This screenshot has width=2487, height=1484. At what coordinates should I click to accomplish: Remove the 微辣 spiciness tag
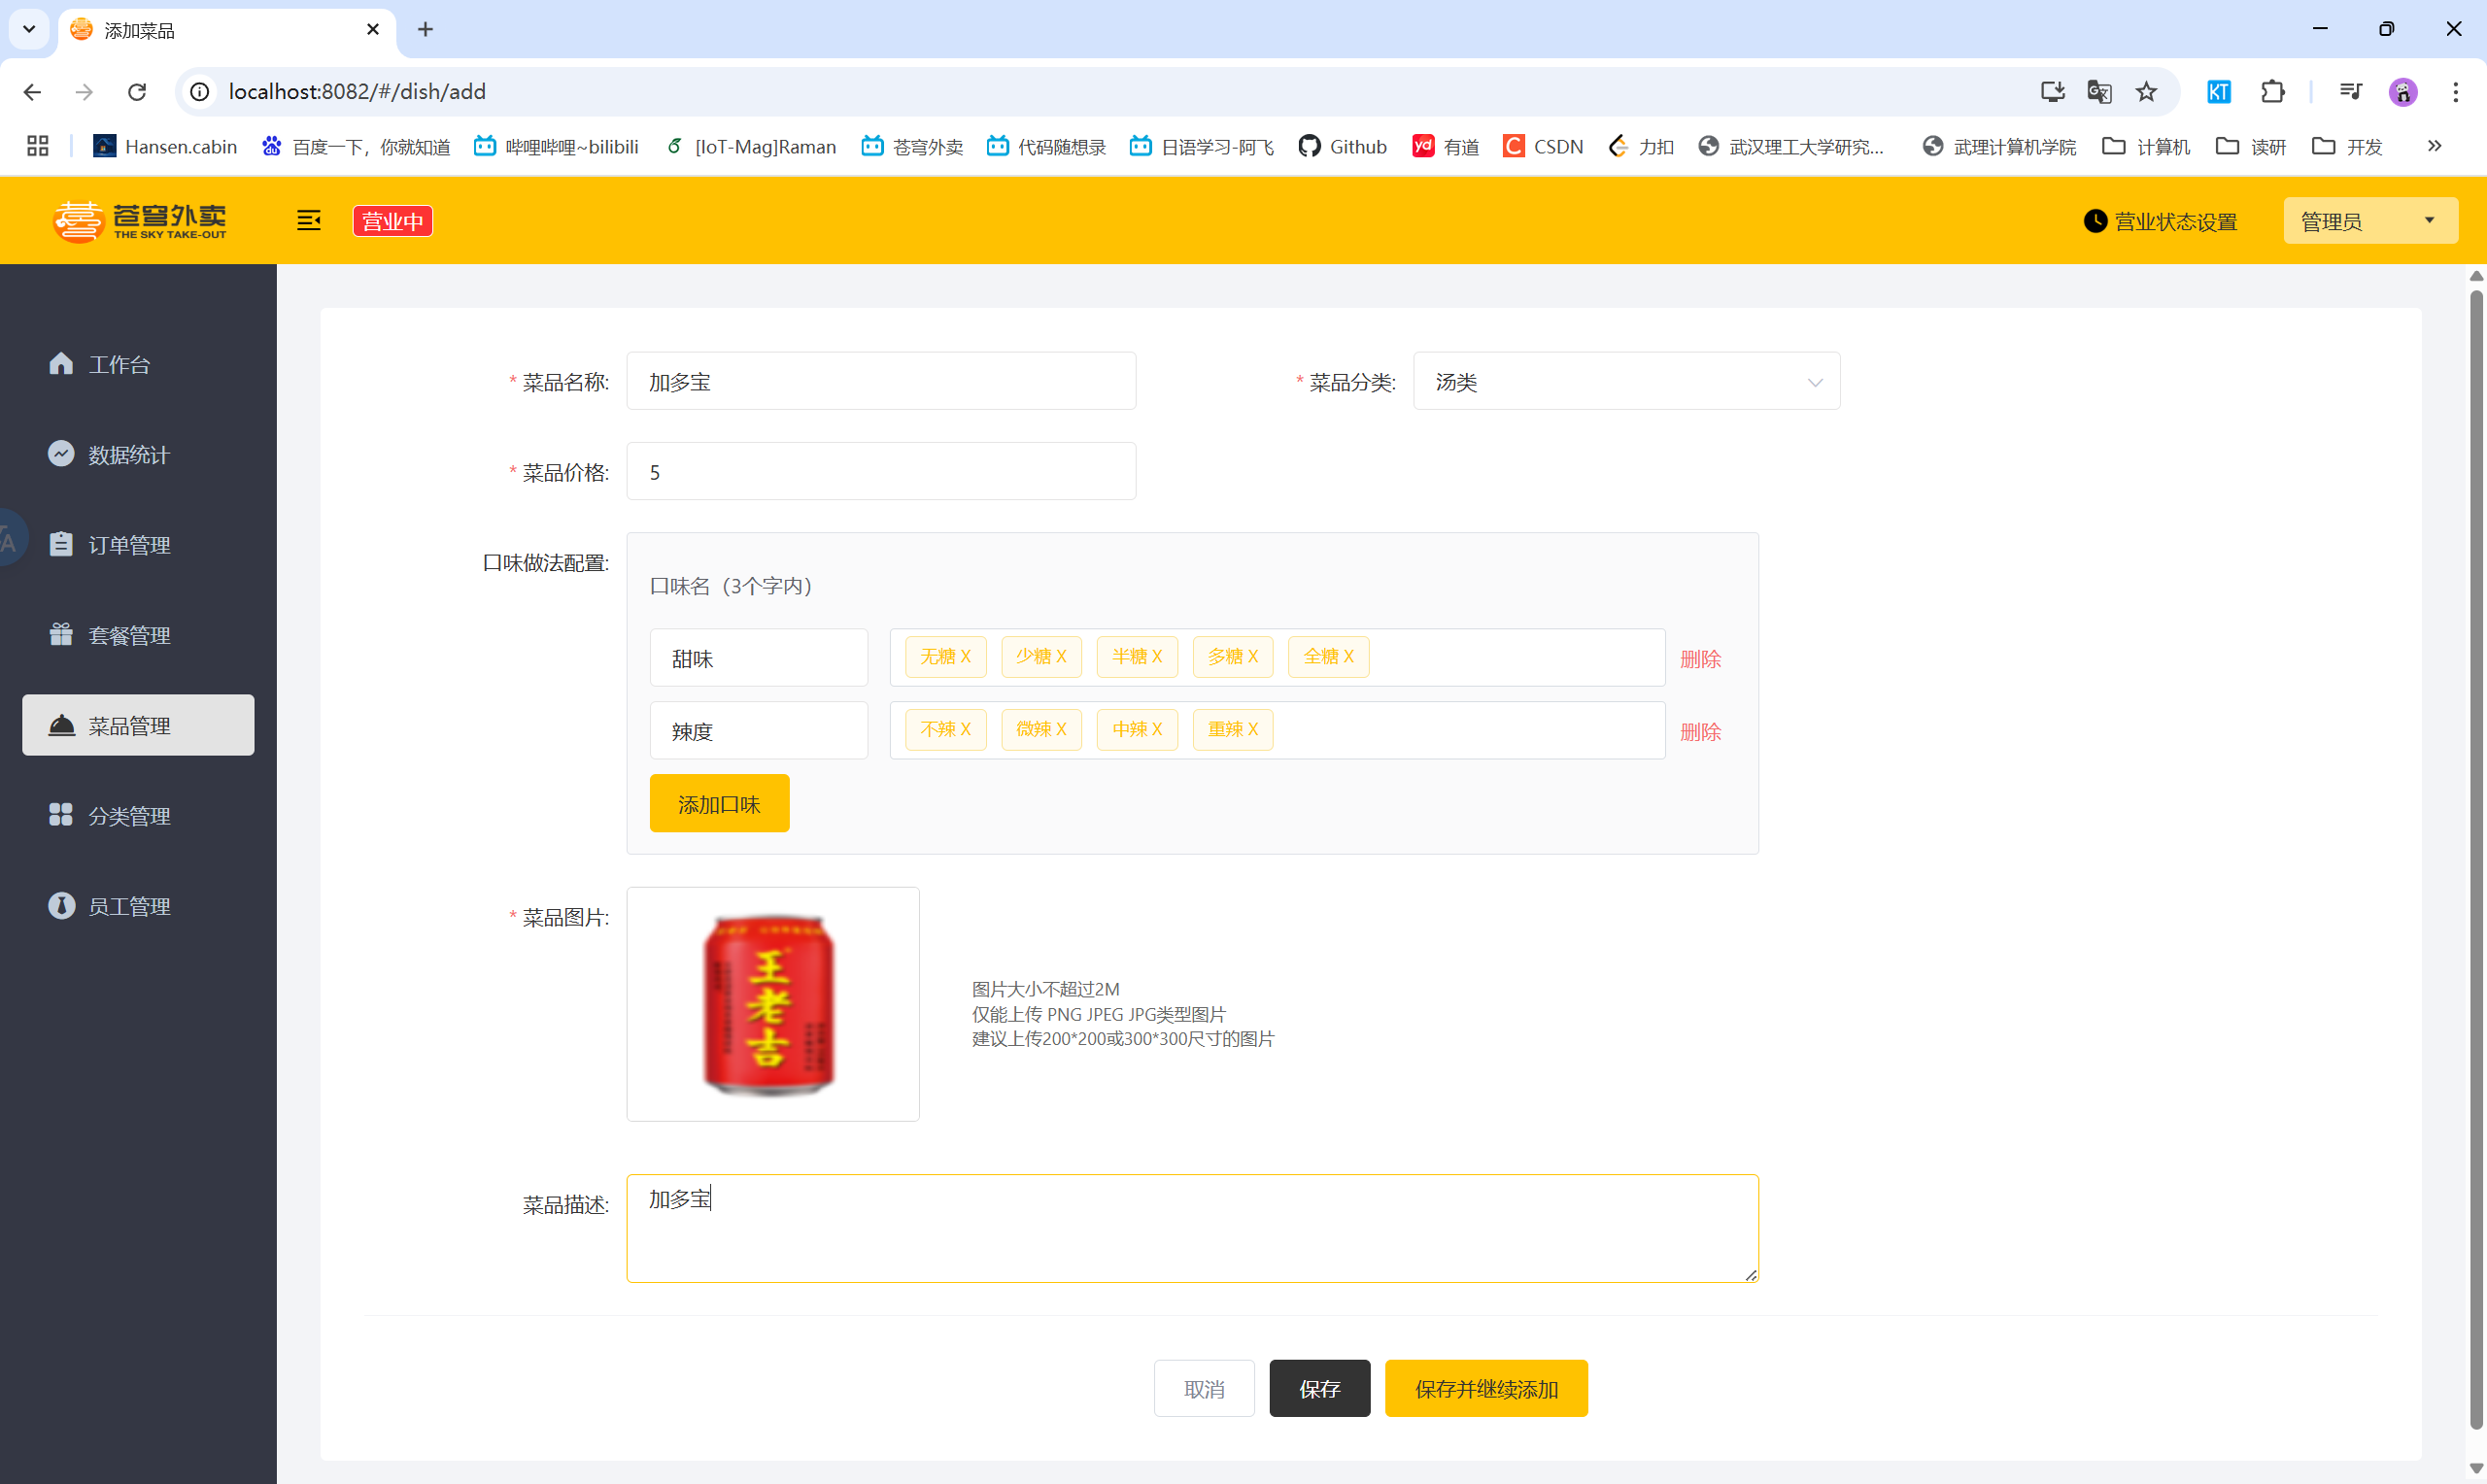[x=1061, y=729]
